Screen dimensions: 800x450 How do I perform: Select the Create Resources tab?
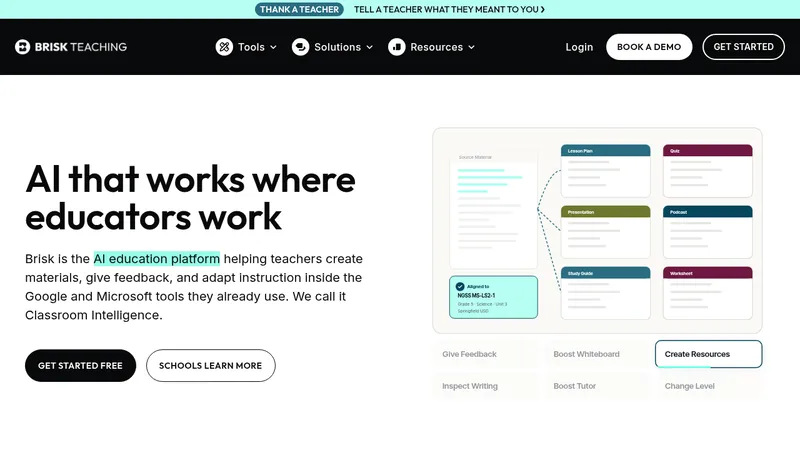(709, 354)
